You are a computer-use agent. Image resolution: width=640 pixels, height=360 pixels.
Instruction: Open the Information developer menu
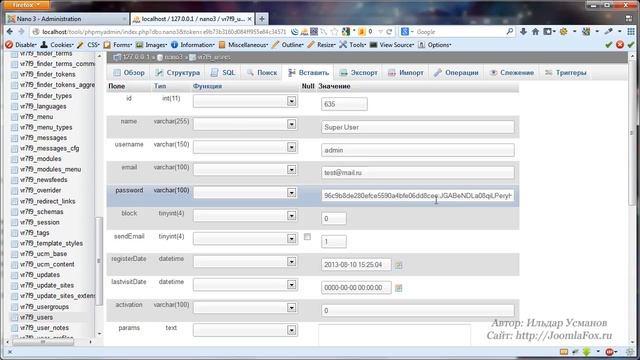click(193, 45)
